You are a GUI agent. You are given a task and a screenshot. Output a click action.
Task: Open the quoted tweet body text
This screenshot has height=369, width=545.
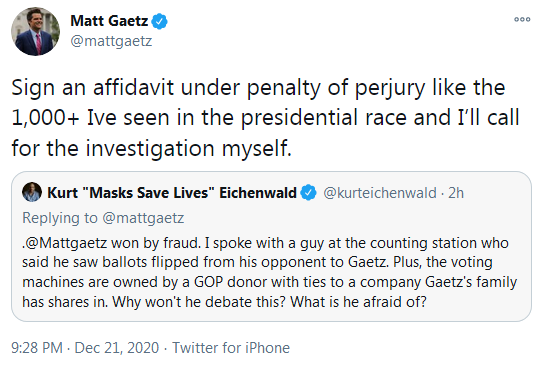270,272
